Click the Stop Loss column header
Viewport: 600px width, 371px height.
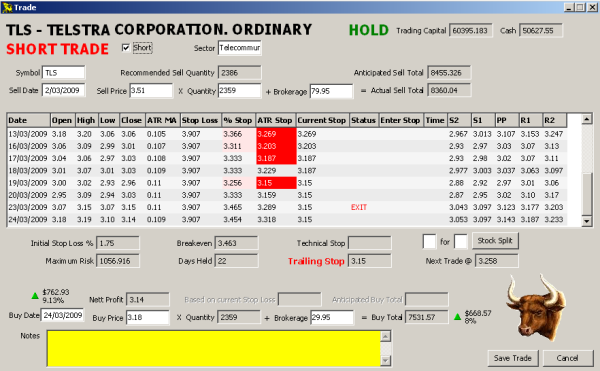[201, 120]
